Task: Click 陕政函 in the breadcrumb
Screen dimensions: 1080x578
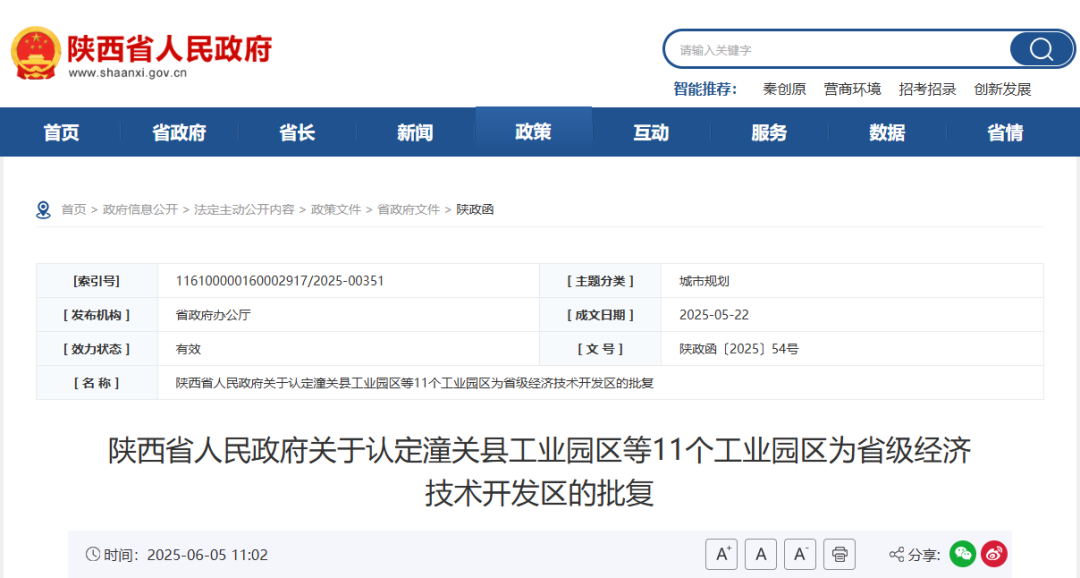Action: [475, 209]
